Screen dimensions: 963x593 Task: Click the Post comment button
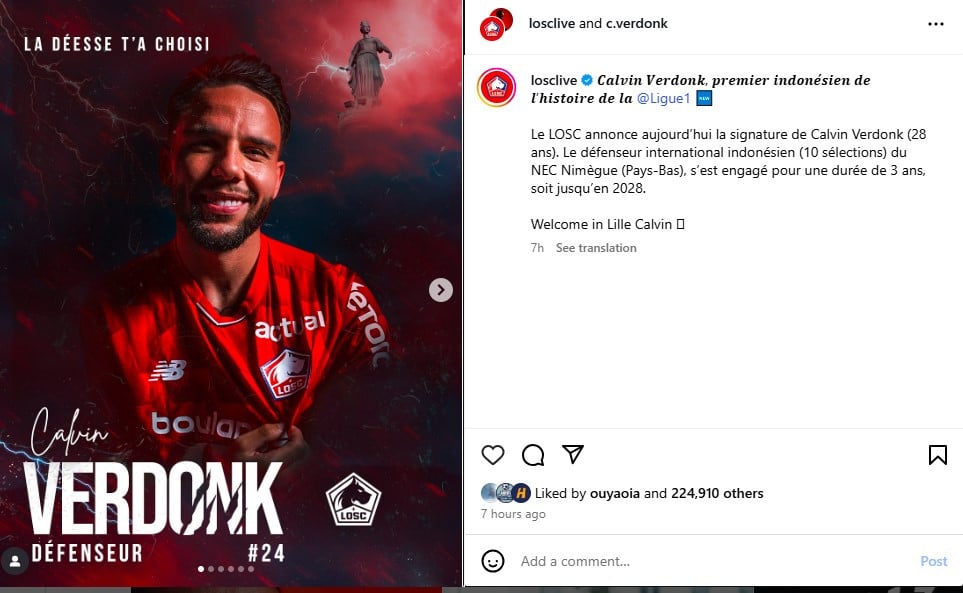(x=934, y=561)
